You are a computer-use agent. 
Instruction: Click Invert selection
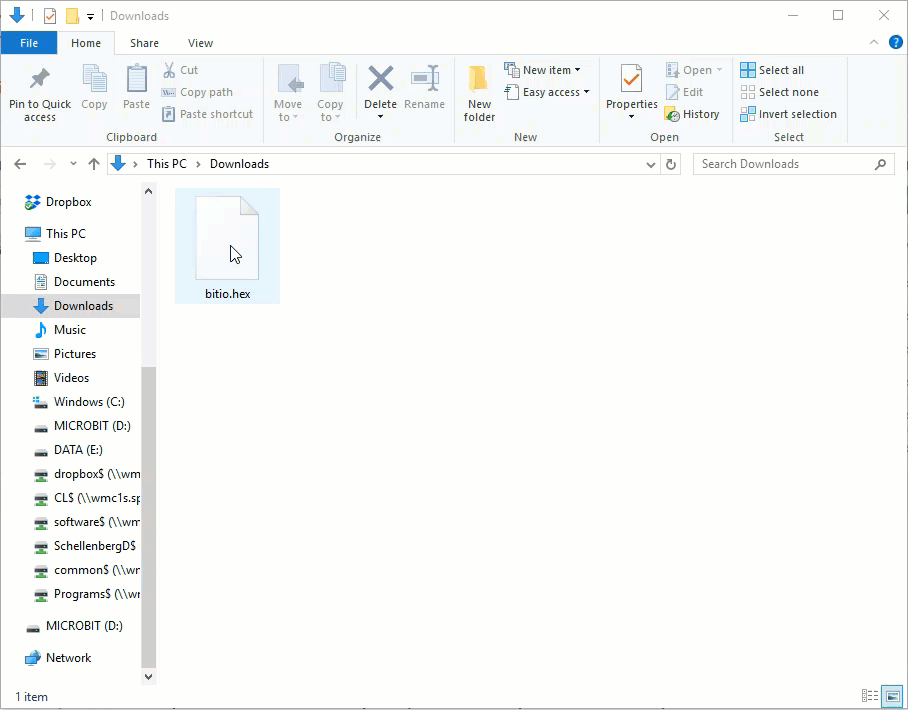788,114
